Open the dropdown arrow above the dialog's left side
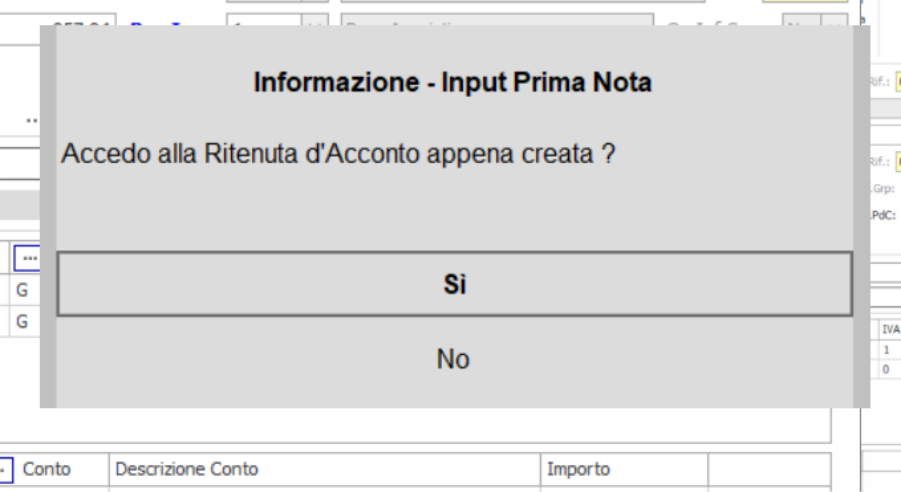This screenshot has height=492, width=901. [315, 20]
